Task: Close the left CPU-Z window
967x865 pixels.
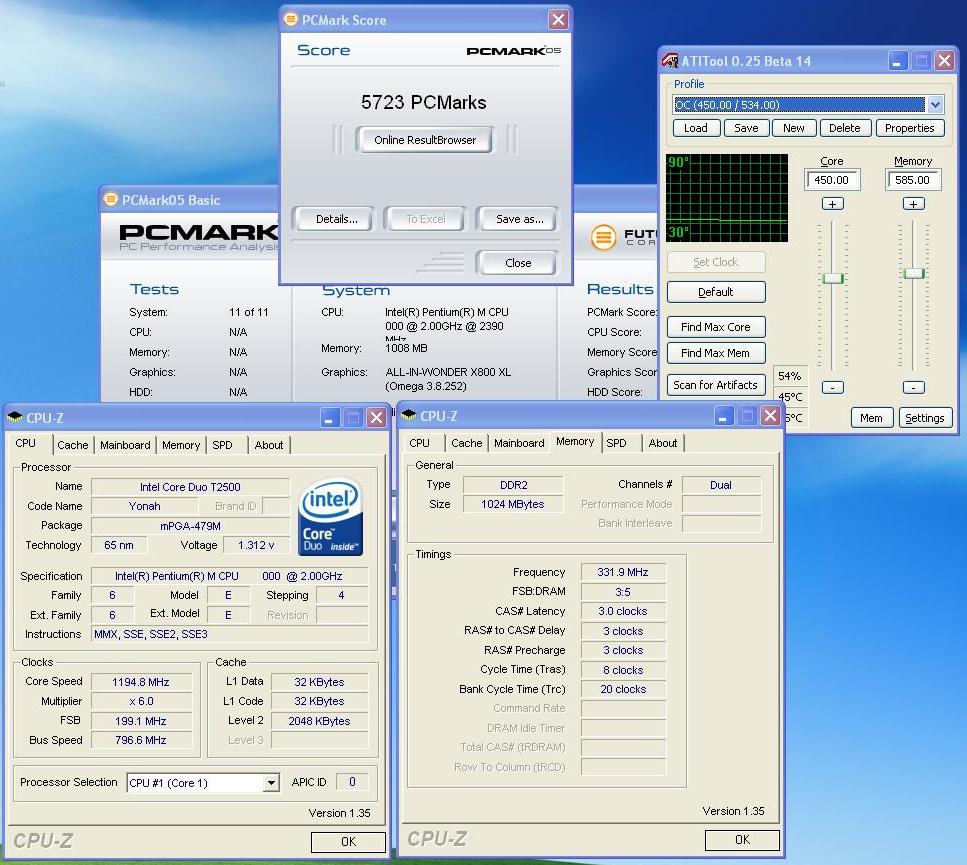Action: pos(376,418)
